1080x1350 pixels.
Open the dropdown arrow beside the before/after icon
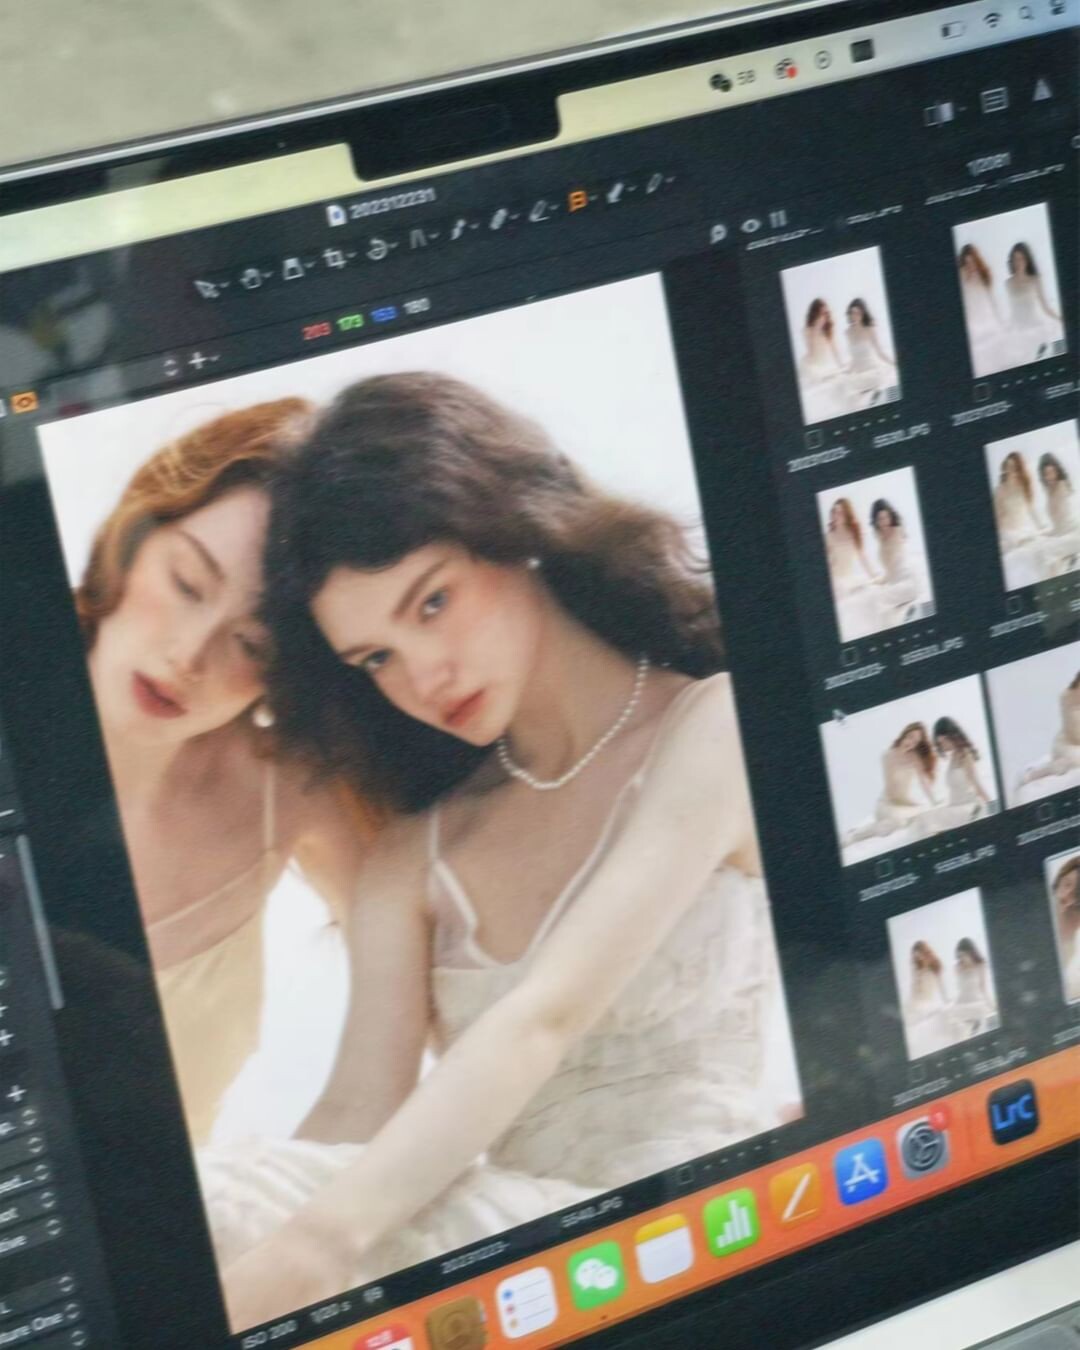click(961, 109)
